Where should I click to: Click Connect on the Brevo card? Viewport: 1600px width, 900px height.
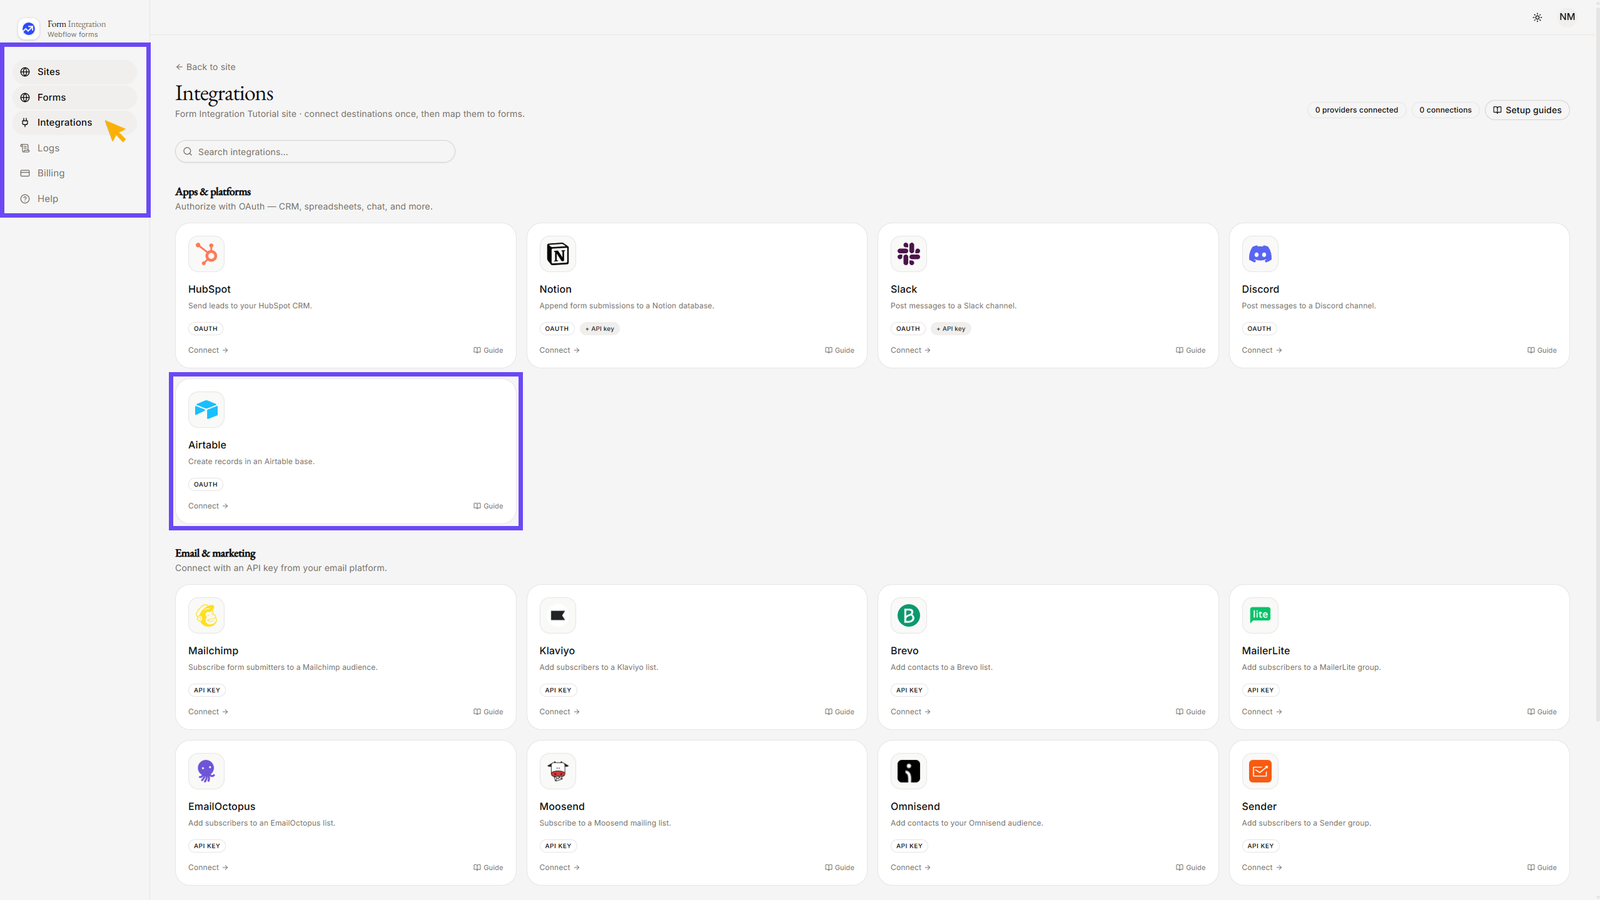[911, 712]
